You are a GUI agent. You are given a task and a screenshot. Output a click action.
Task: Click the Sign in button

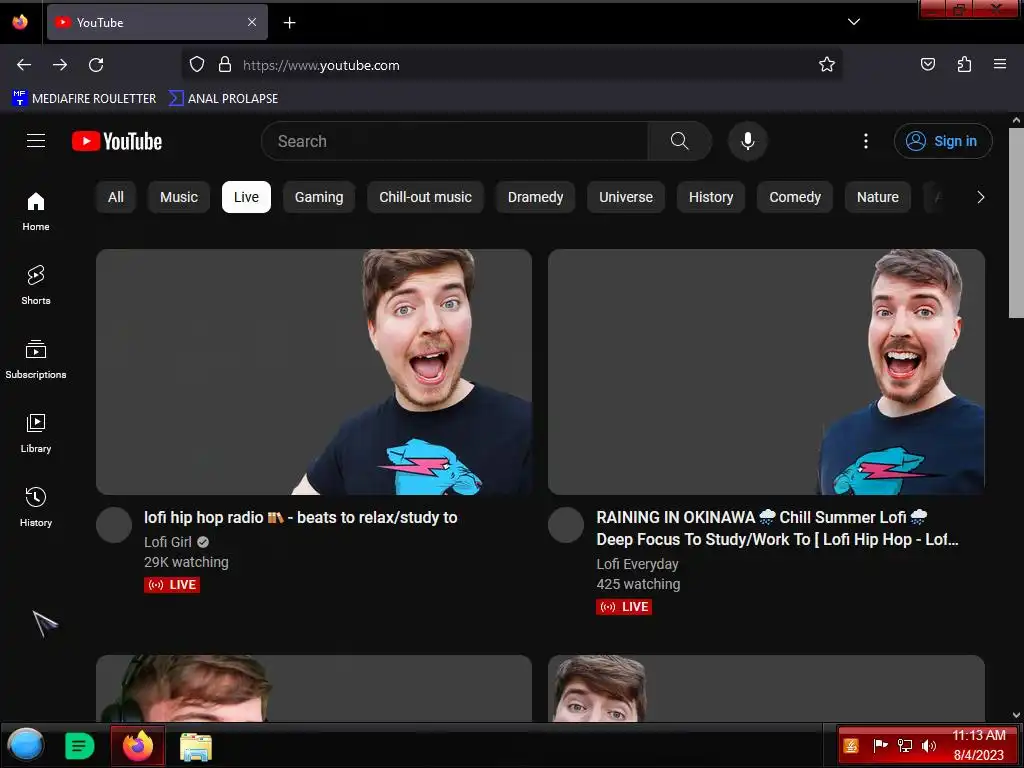point(943,141)
